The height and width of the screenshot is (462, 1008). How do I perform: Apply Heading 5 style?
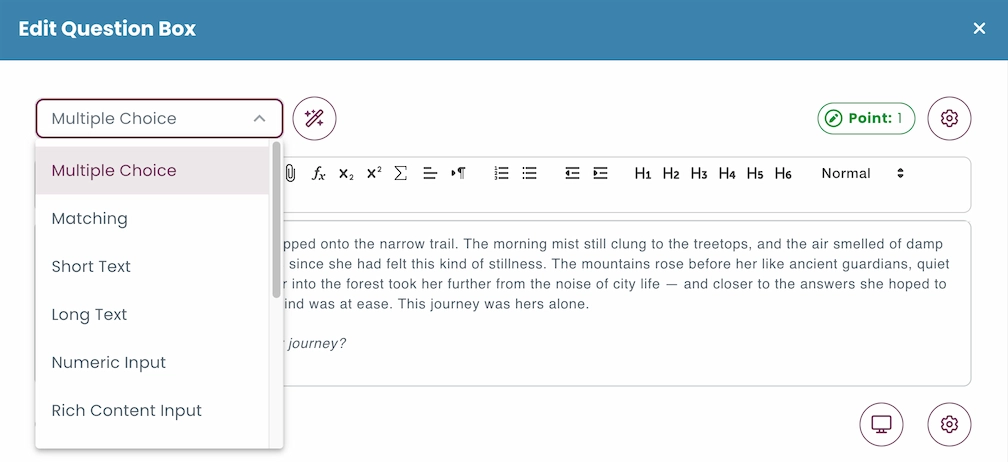point(755,173)
